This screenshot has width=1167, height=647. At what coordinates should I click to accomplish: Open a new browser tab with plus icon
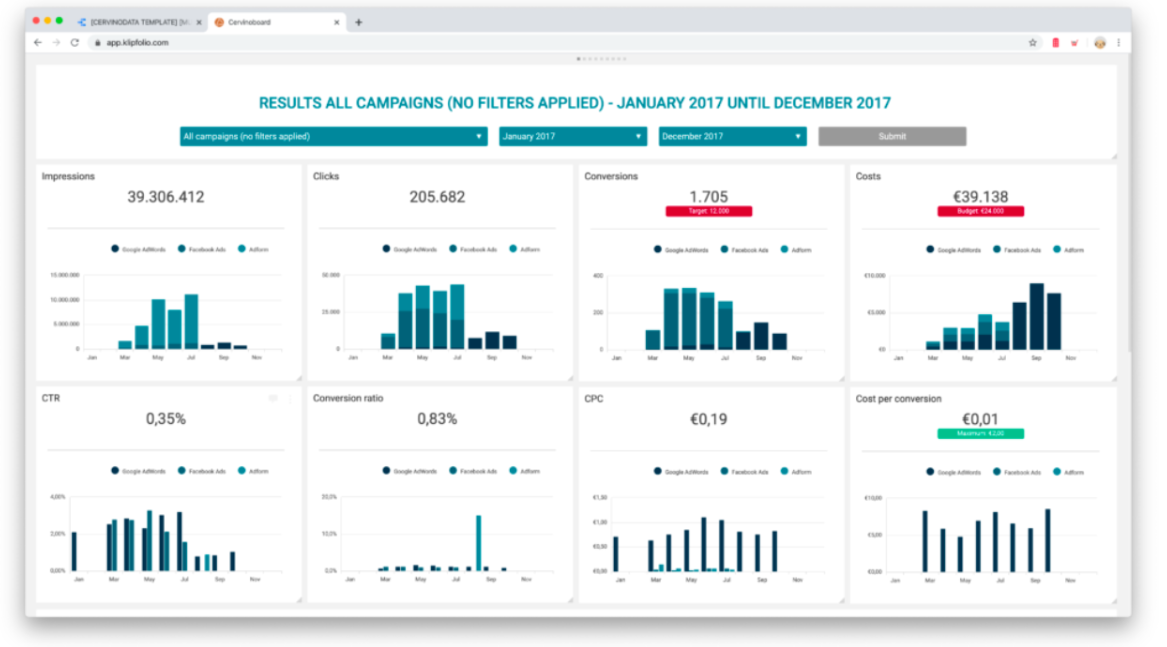359,22
